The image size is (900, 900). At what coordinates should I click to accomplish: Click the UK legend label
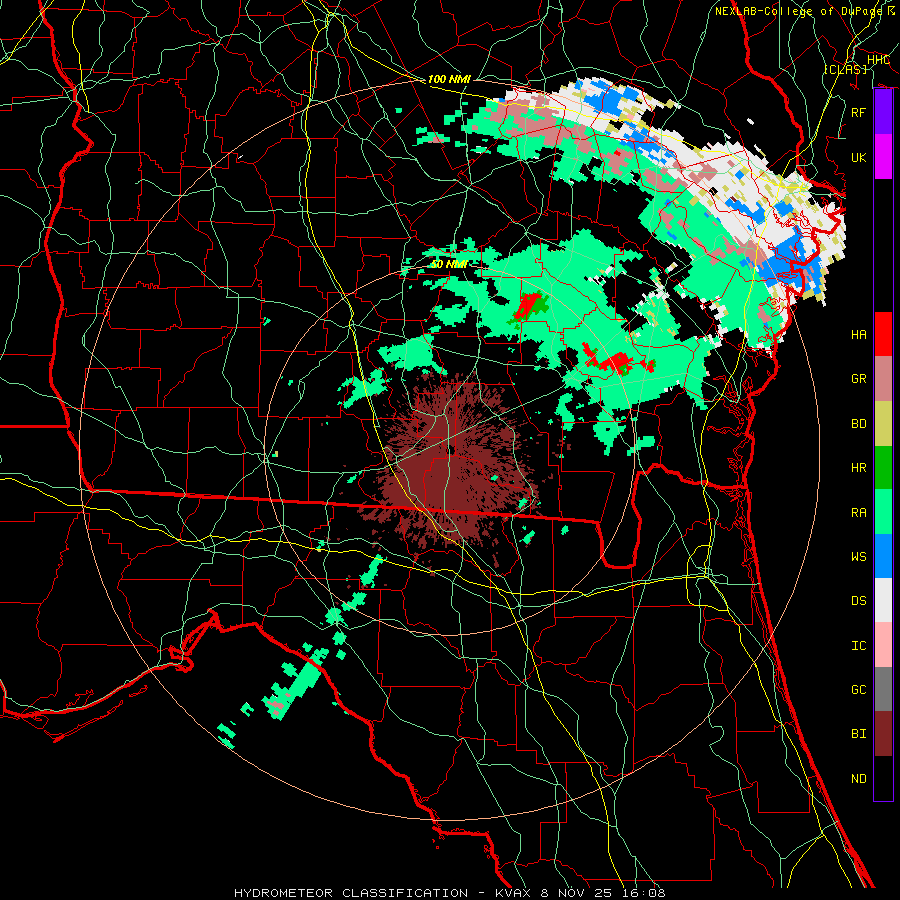click(x=858, y=157)
